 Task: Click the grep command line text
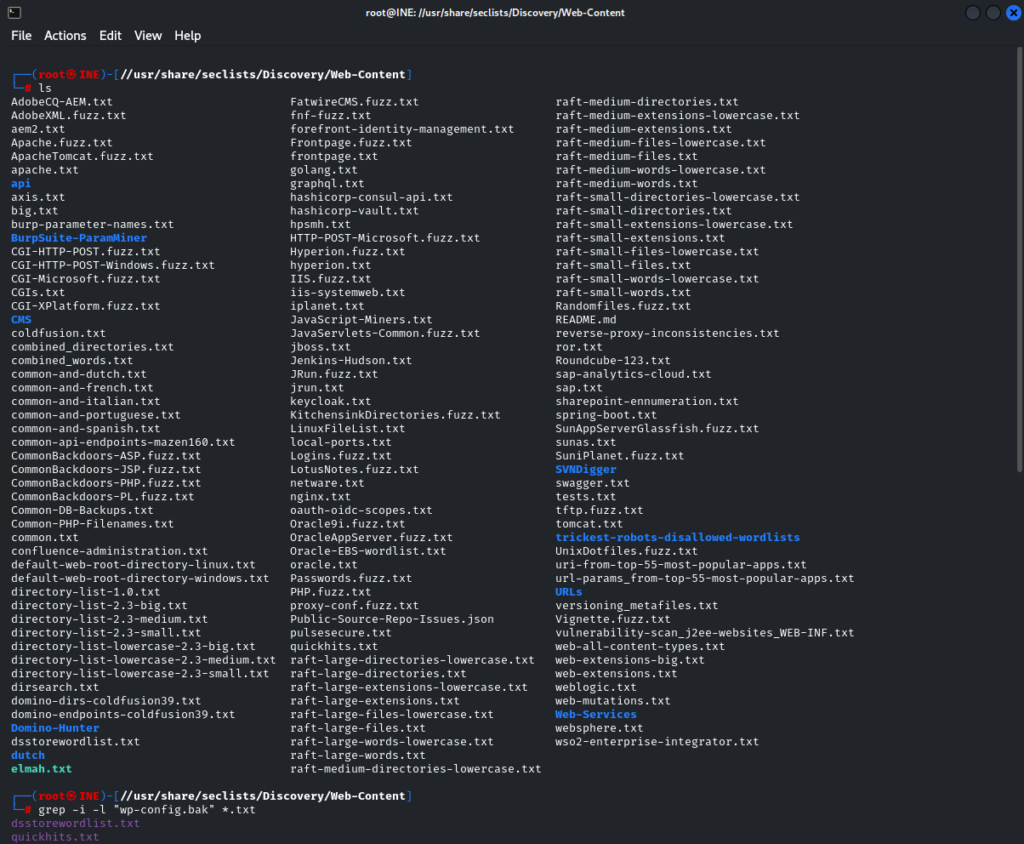point(146,809)
